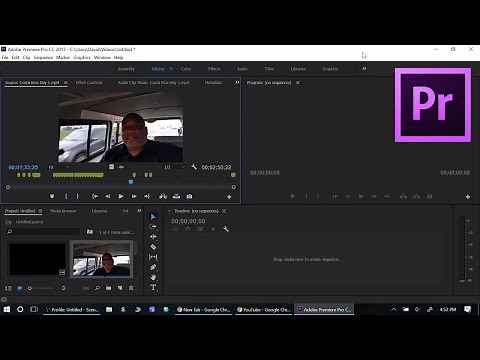Click Drag Audio Only icon in Source monitor
The image size is (480, 360).
pos(121,167)
